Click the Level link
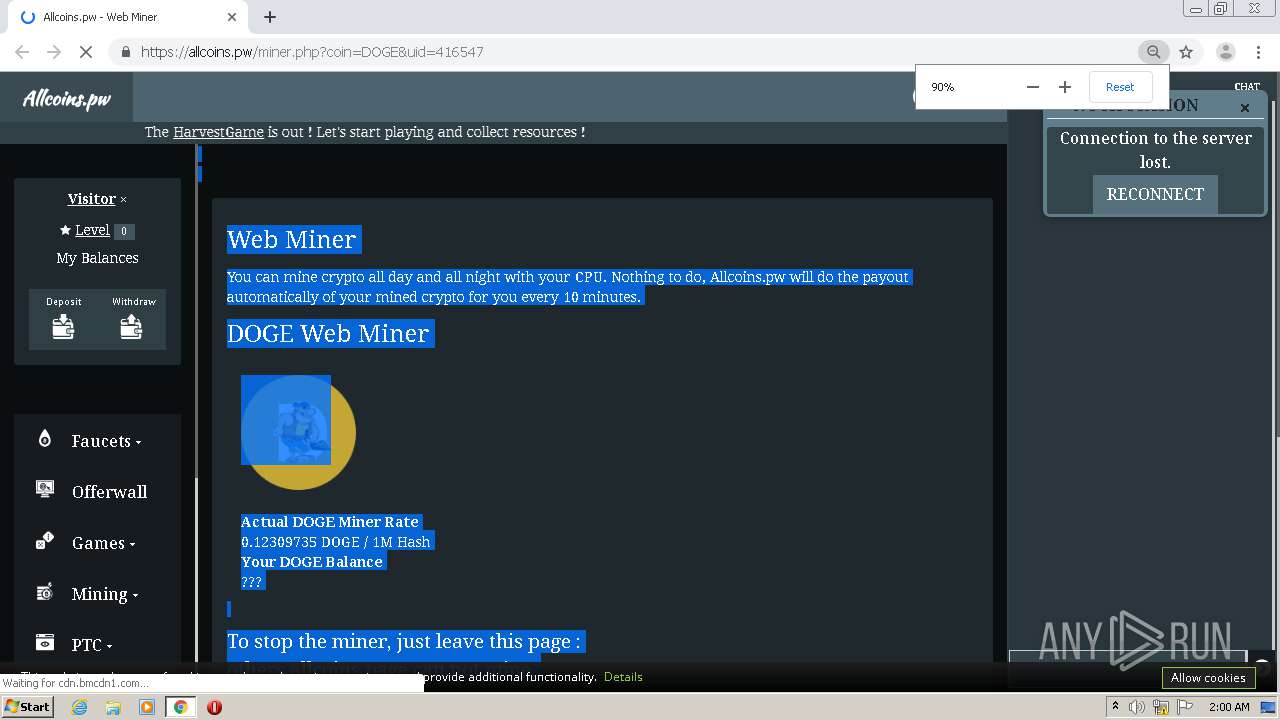 tap(92, 230)
